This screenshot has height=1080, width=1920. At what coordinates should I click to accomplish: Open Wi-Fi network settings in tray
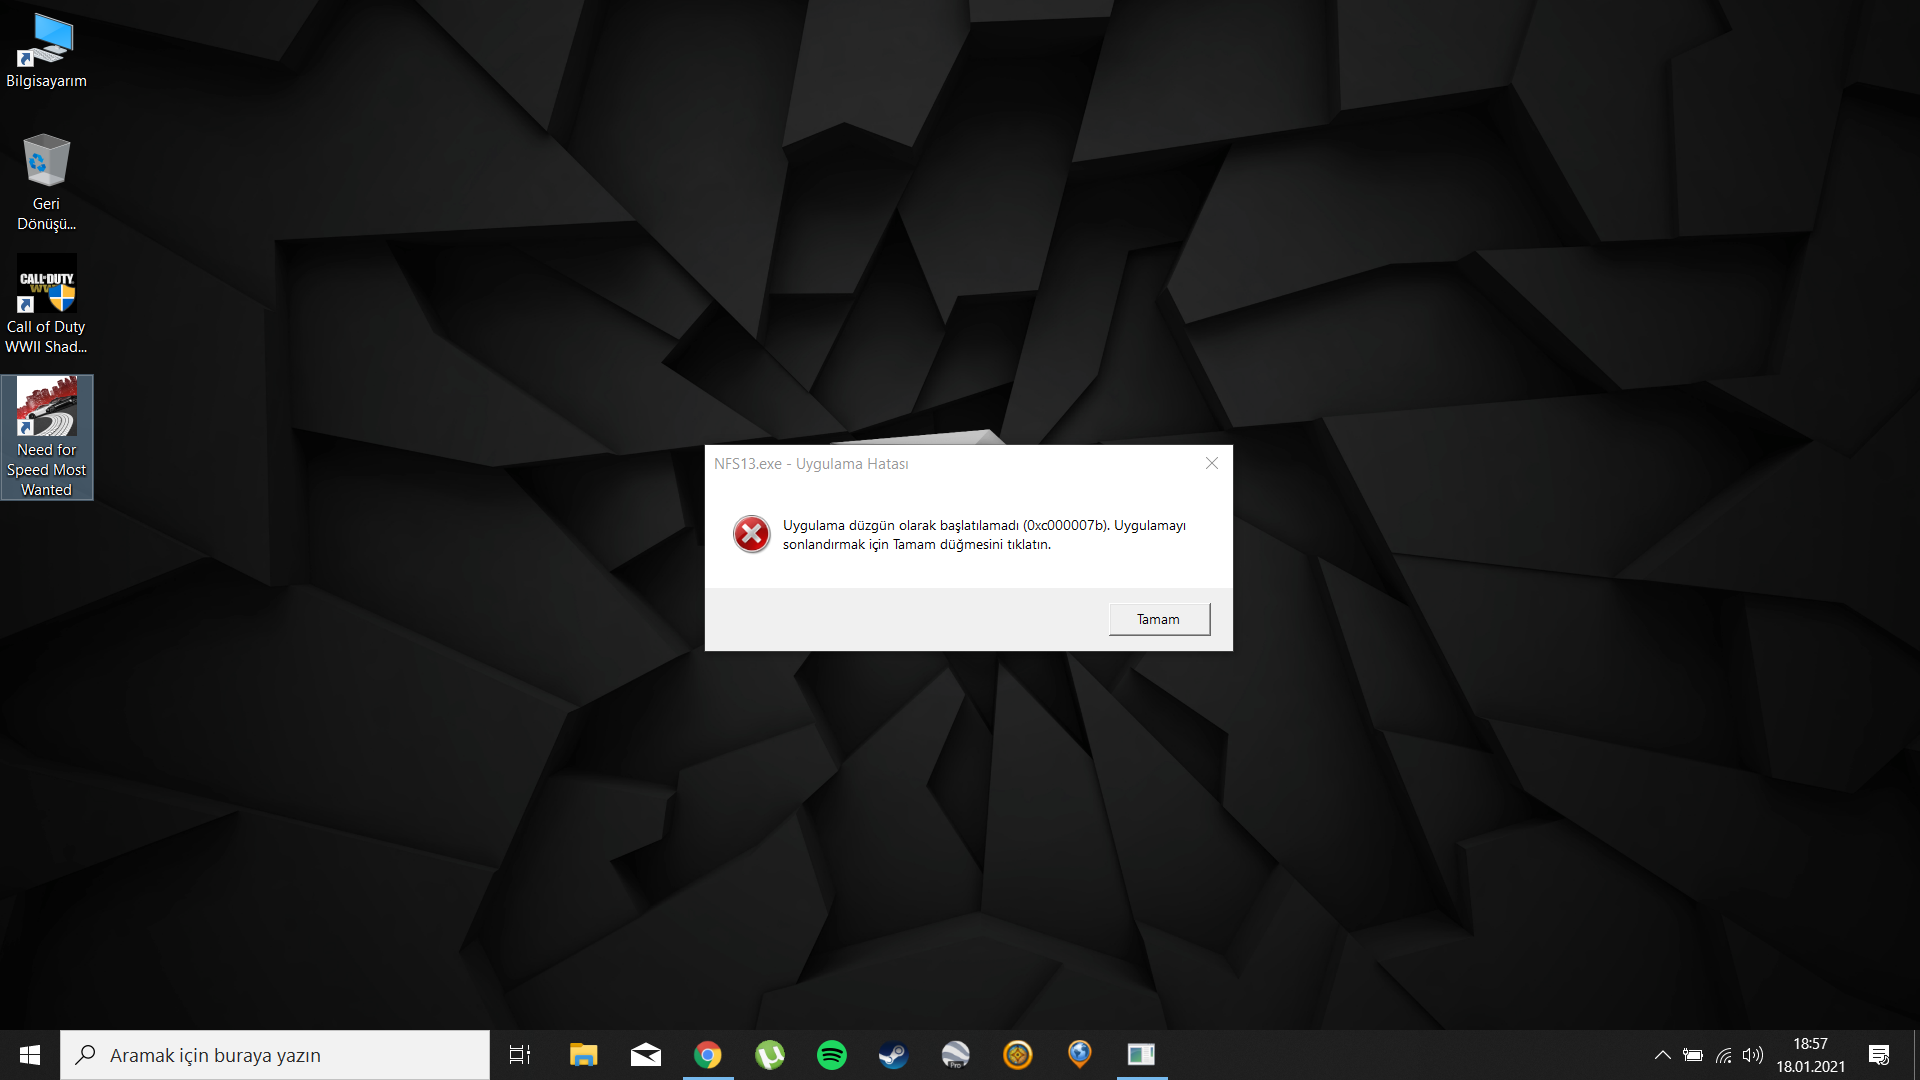[x=1723, y=1055]
